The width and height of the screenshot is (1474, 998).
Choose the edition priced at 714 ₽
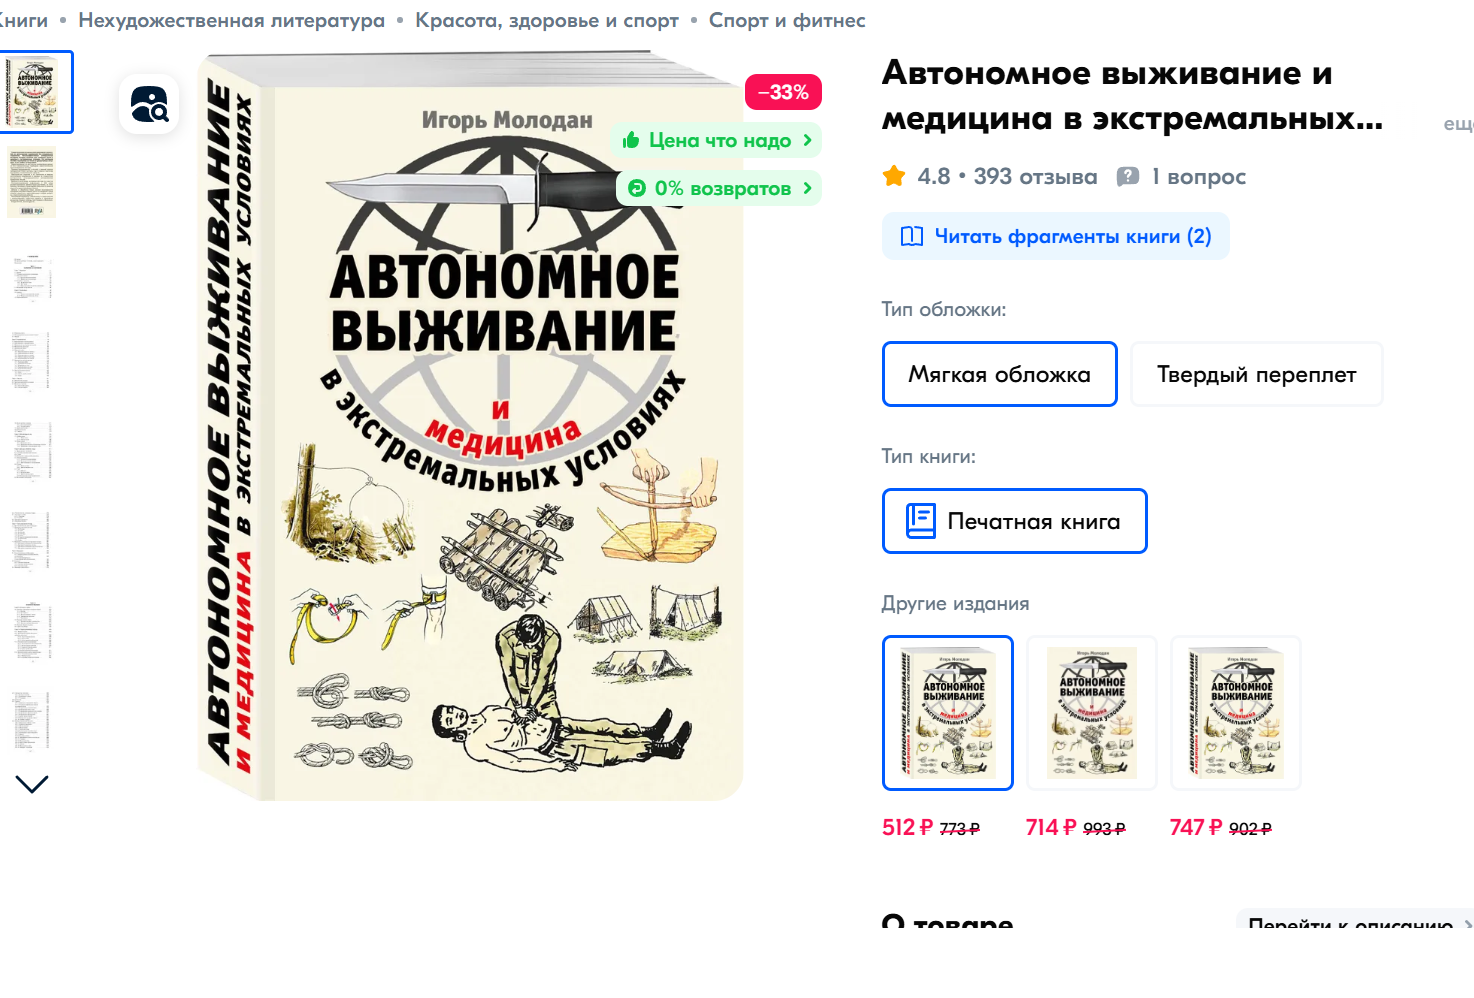(1092, 712)
